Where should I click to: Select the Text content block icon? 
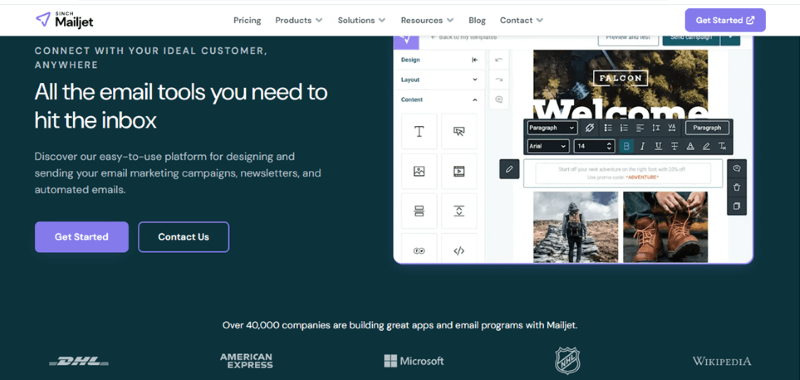419,132
